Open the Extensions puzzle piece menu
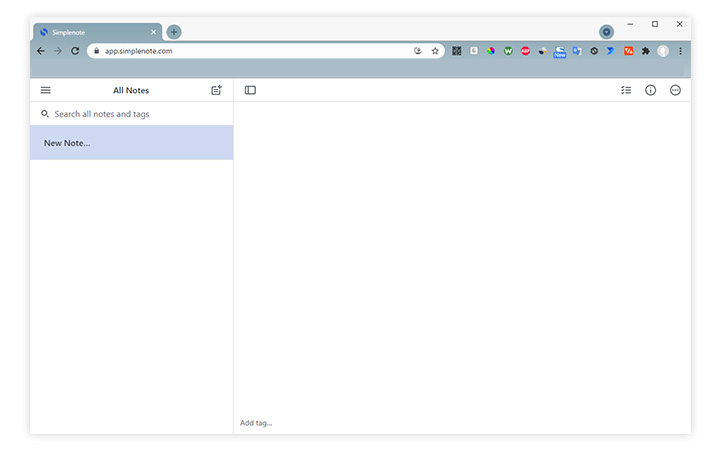Viewport: 720px width, 450px height. click(x=645, y=51)
